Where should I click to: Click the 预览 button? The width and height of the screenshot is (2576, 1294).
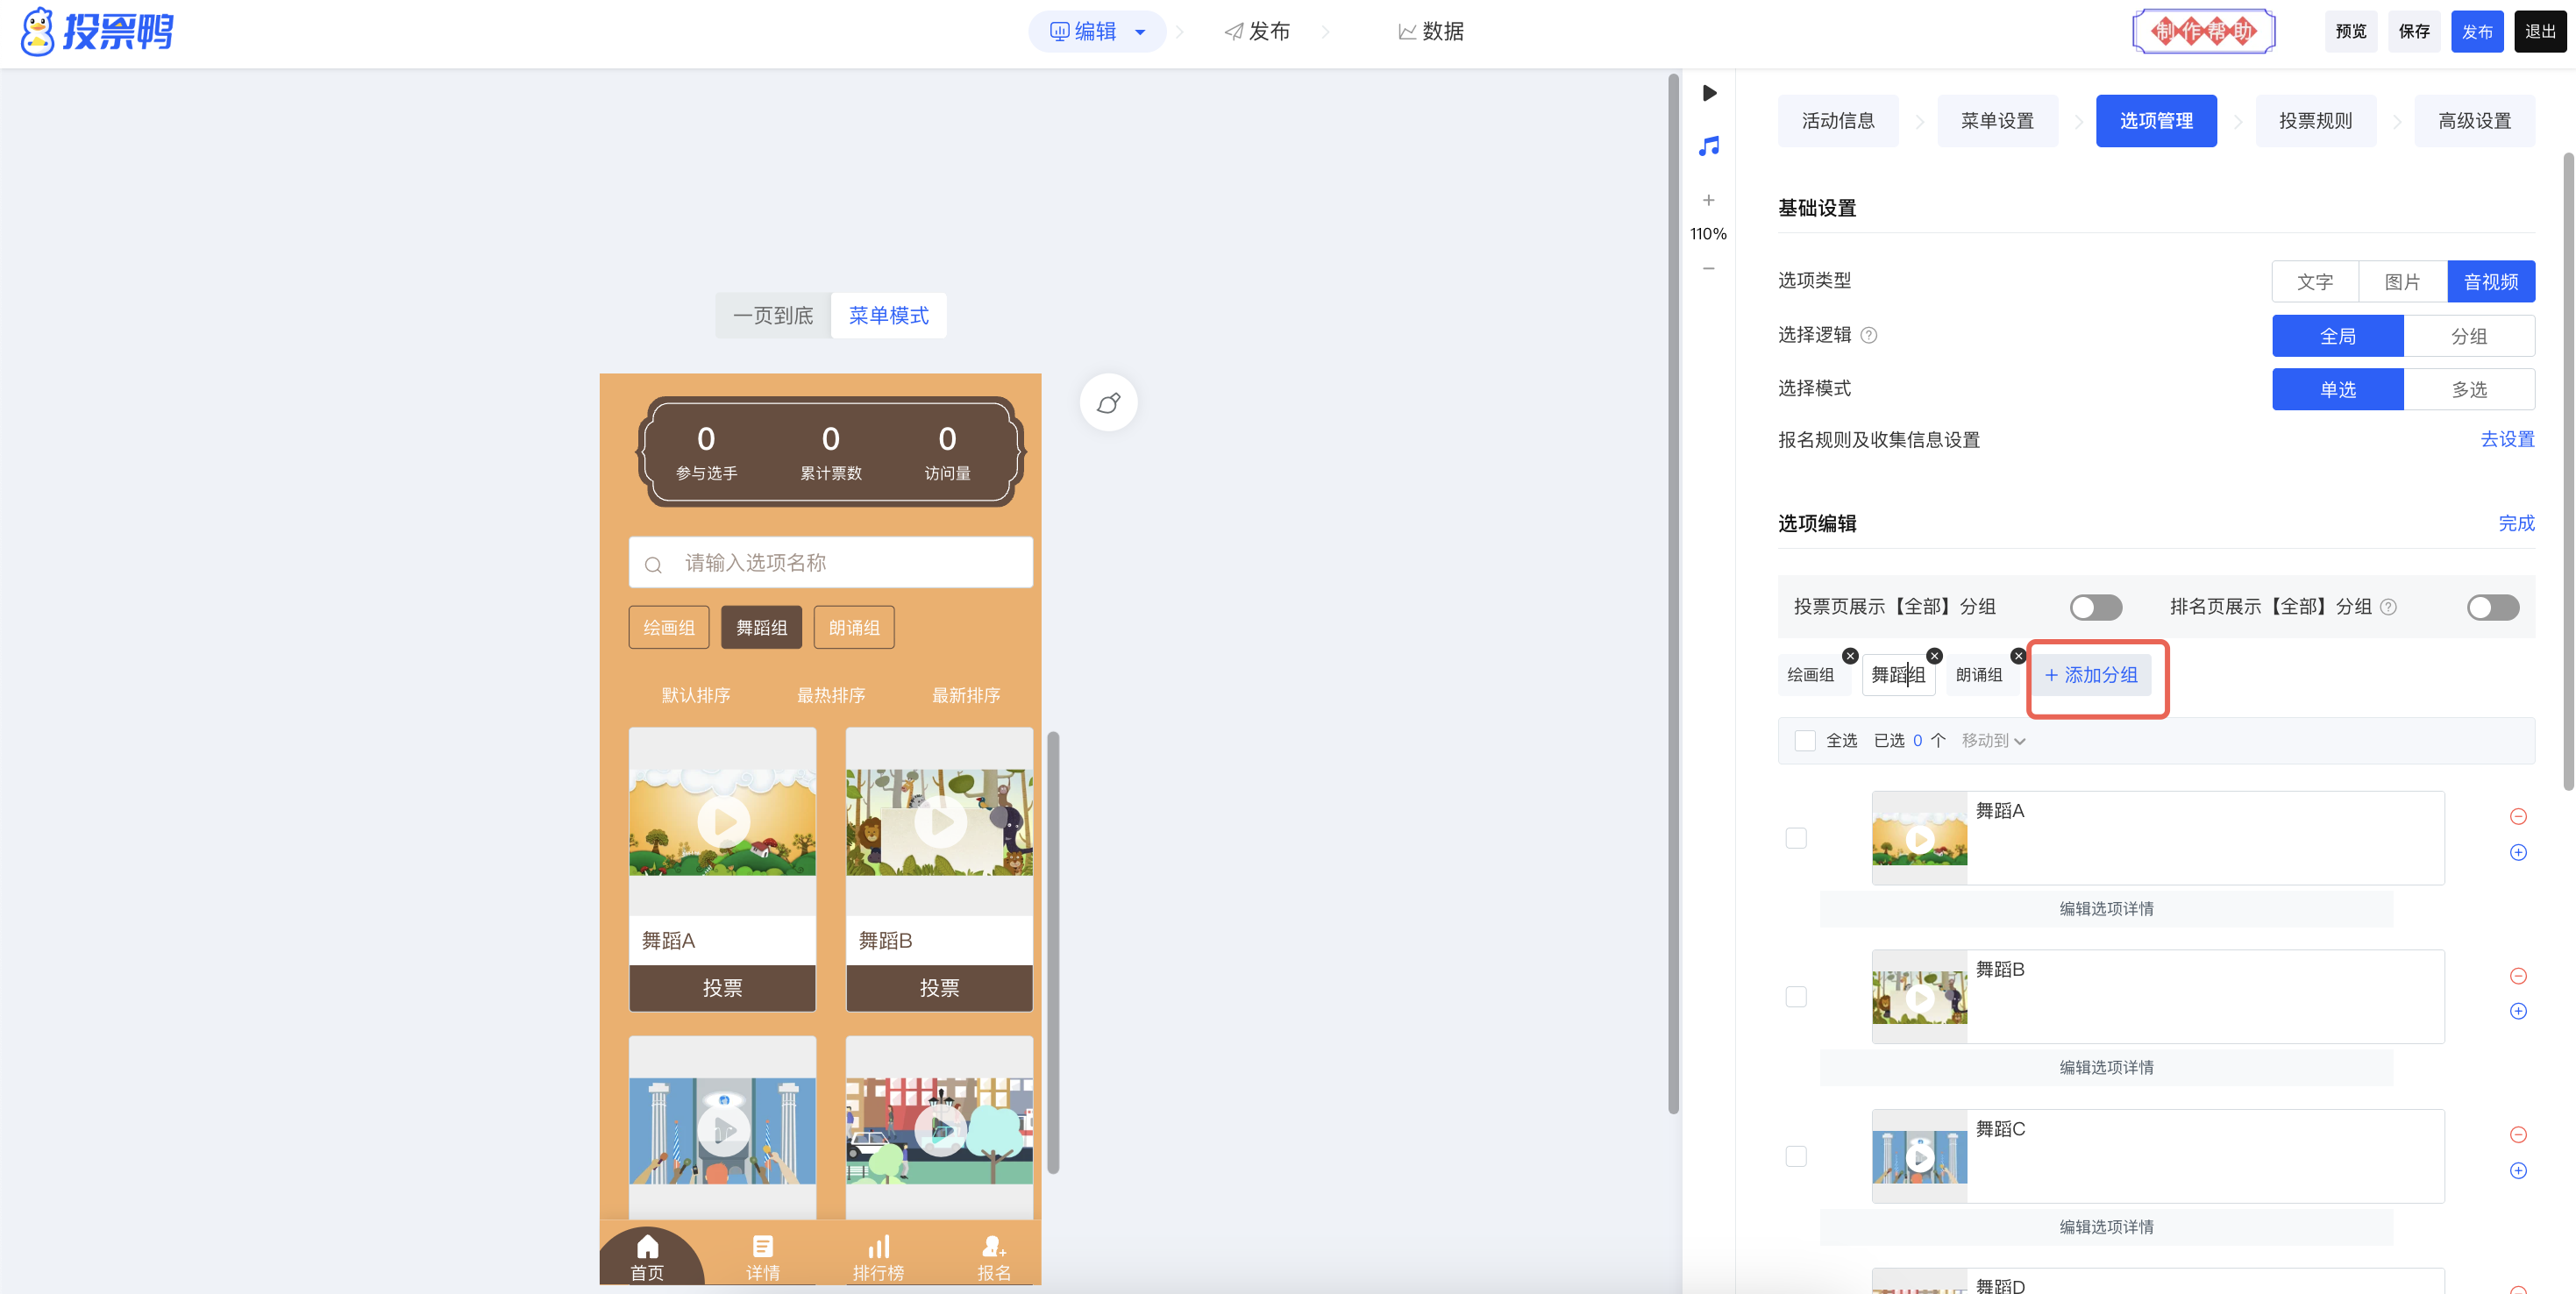pyautogui.click(x=2351, y=32)
